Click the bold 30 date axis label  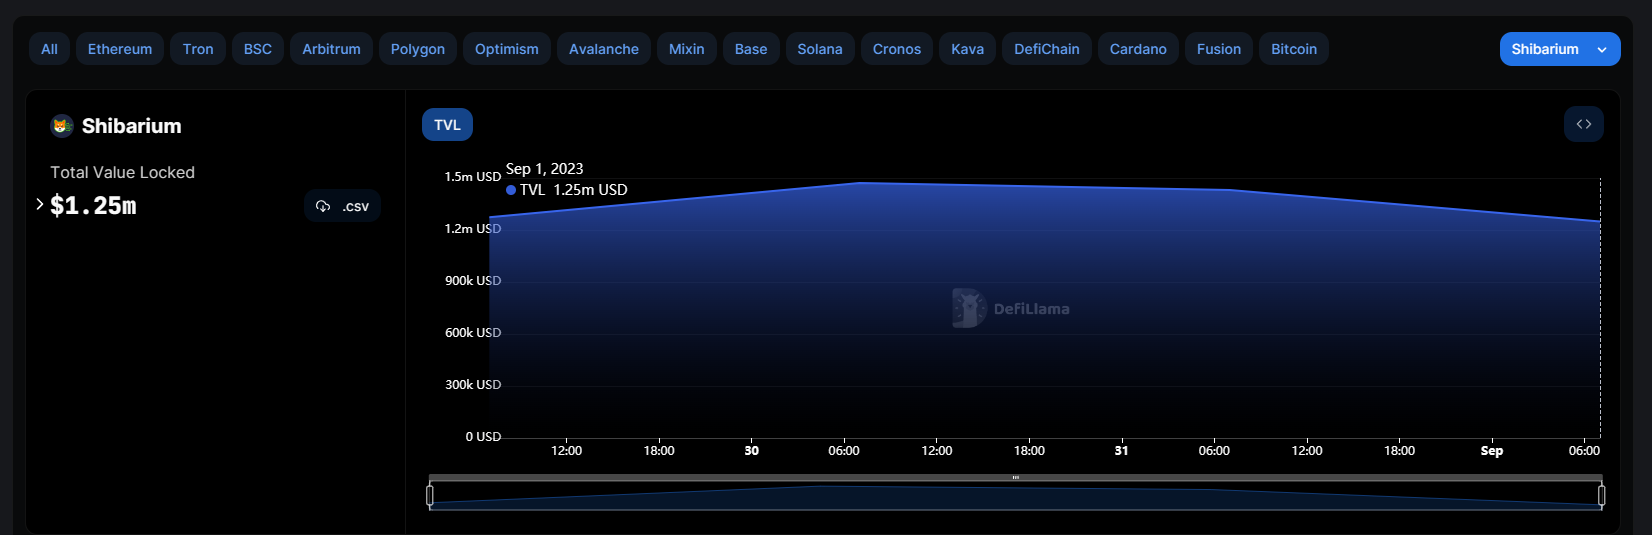tap(752, 451)
